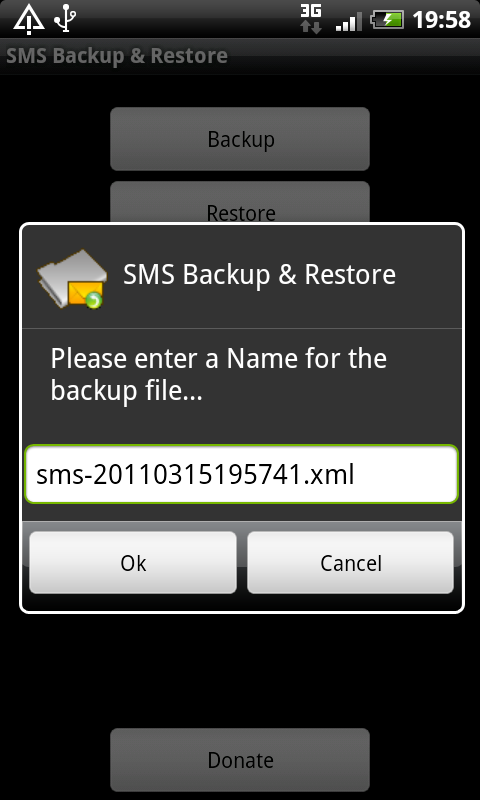Tap the 3G data indicator icon

[x=311, y=11]
